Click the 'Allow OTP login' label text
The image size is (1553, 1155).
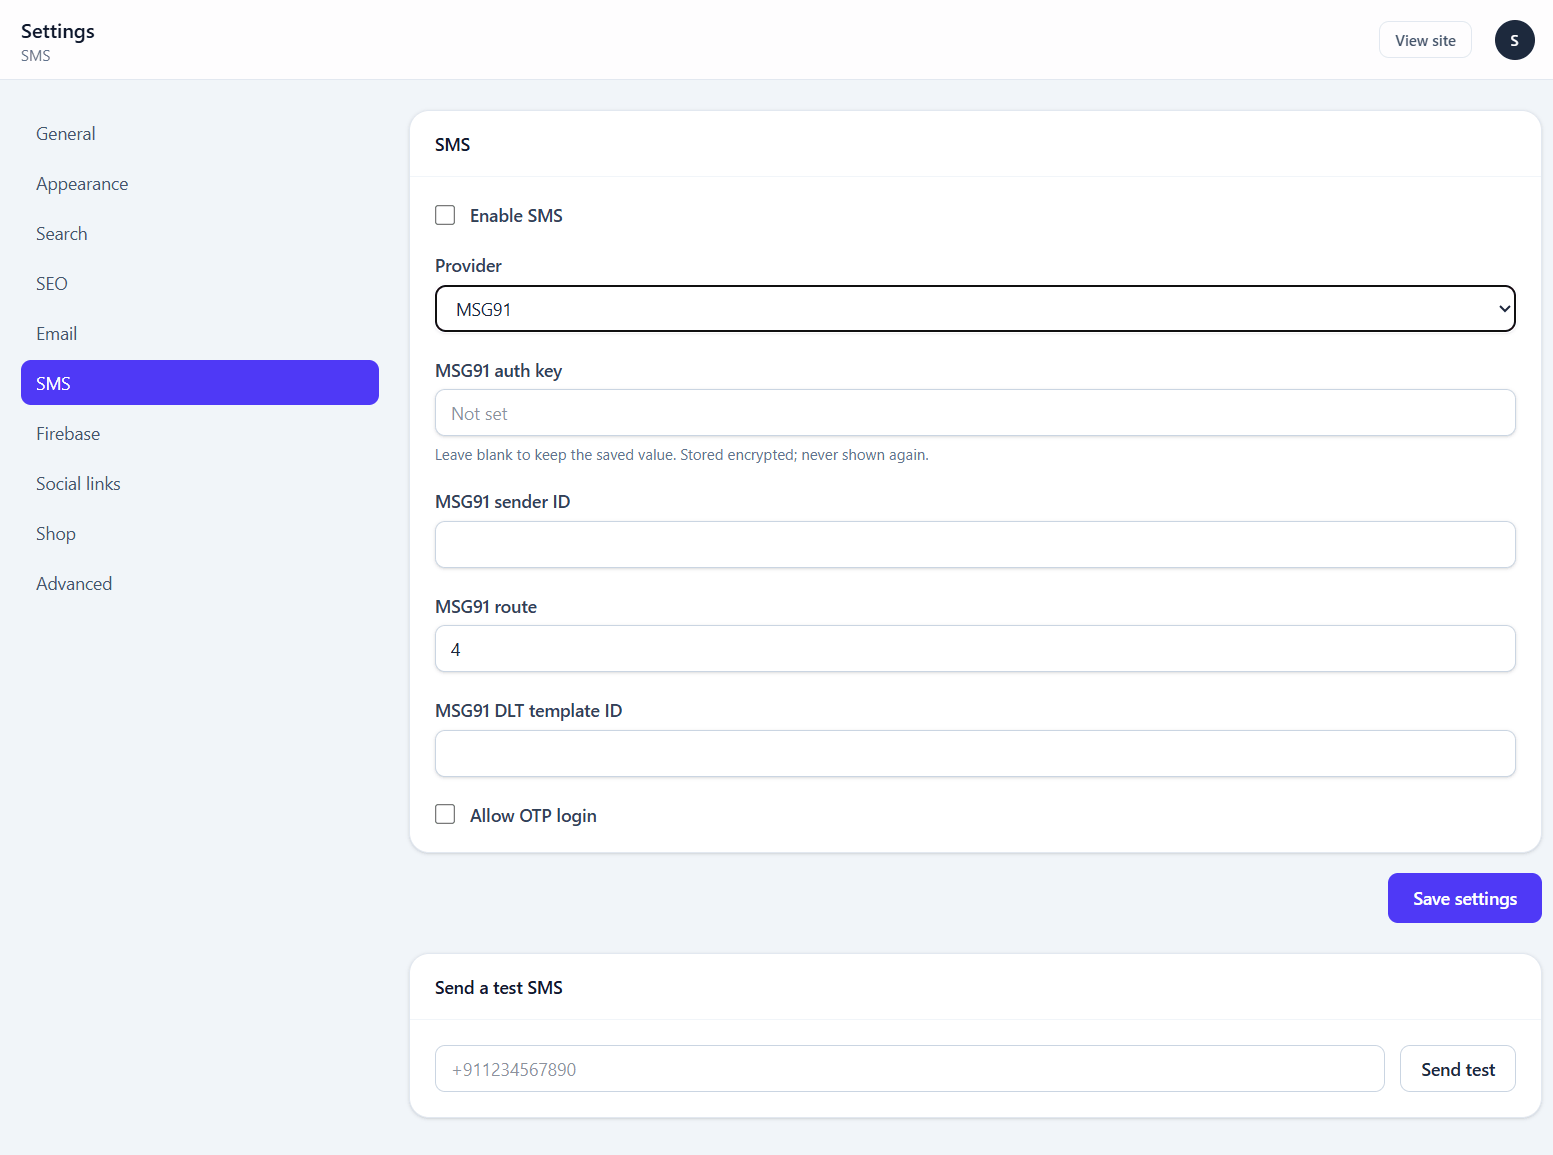pos(533,816)
